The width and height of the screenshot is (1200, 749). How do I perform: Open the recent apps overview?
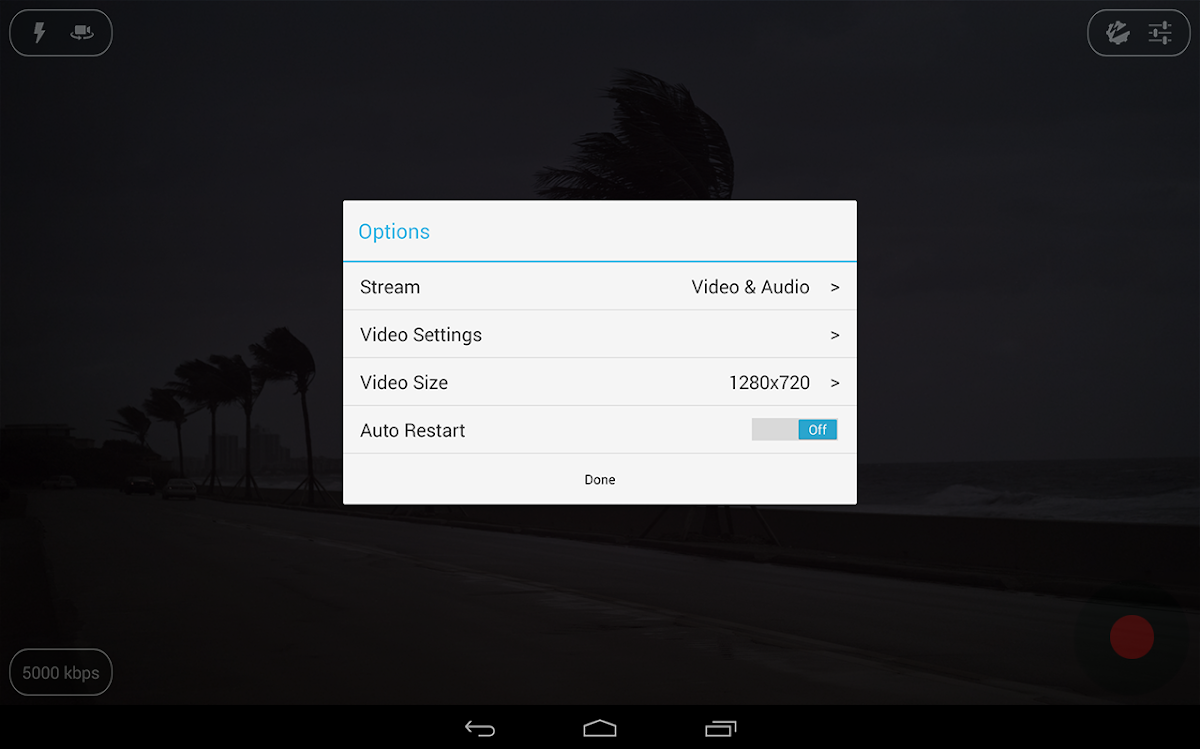(720, 729)
